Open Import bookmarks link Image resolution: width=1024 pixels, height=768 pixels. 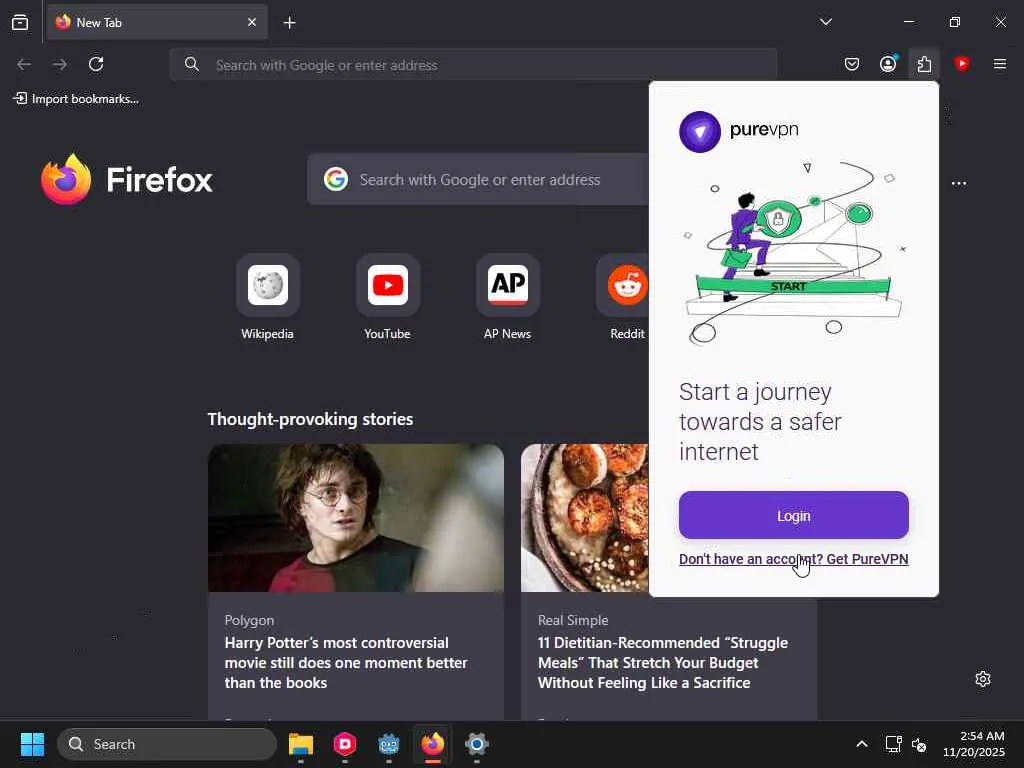(76, 99)
